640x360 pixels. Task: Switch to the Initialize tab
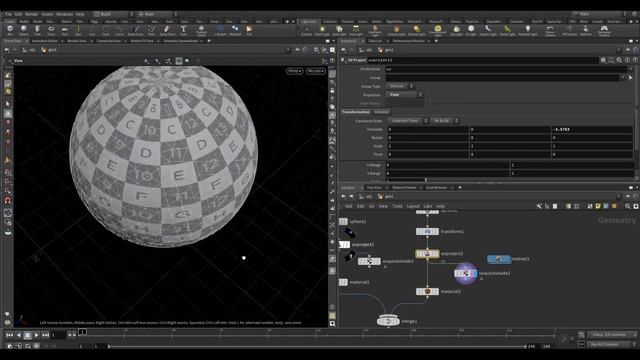(x=381, y=112)
